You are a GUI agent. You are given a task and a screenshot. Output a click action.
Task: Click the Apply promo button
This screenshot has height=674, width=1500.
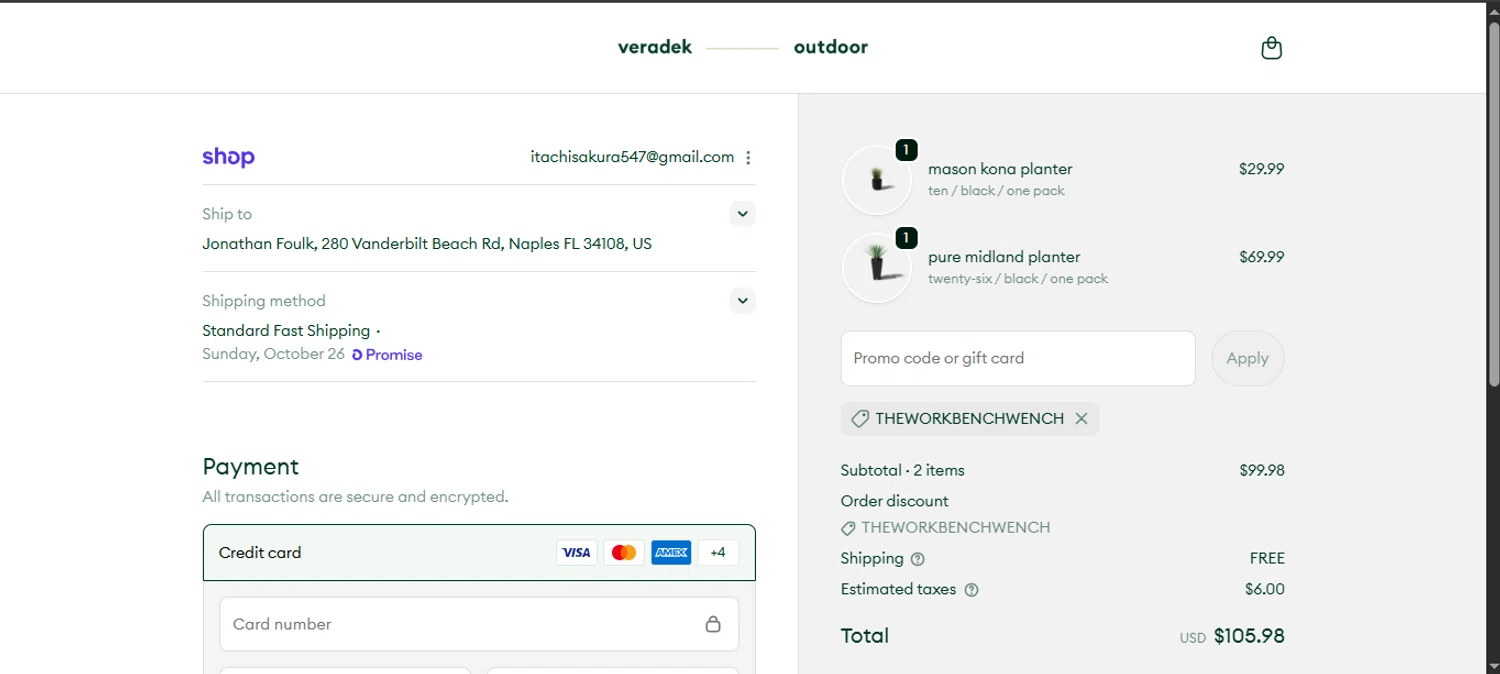[1247, 358]
